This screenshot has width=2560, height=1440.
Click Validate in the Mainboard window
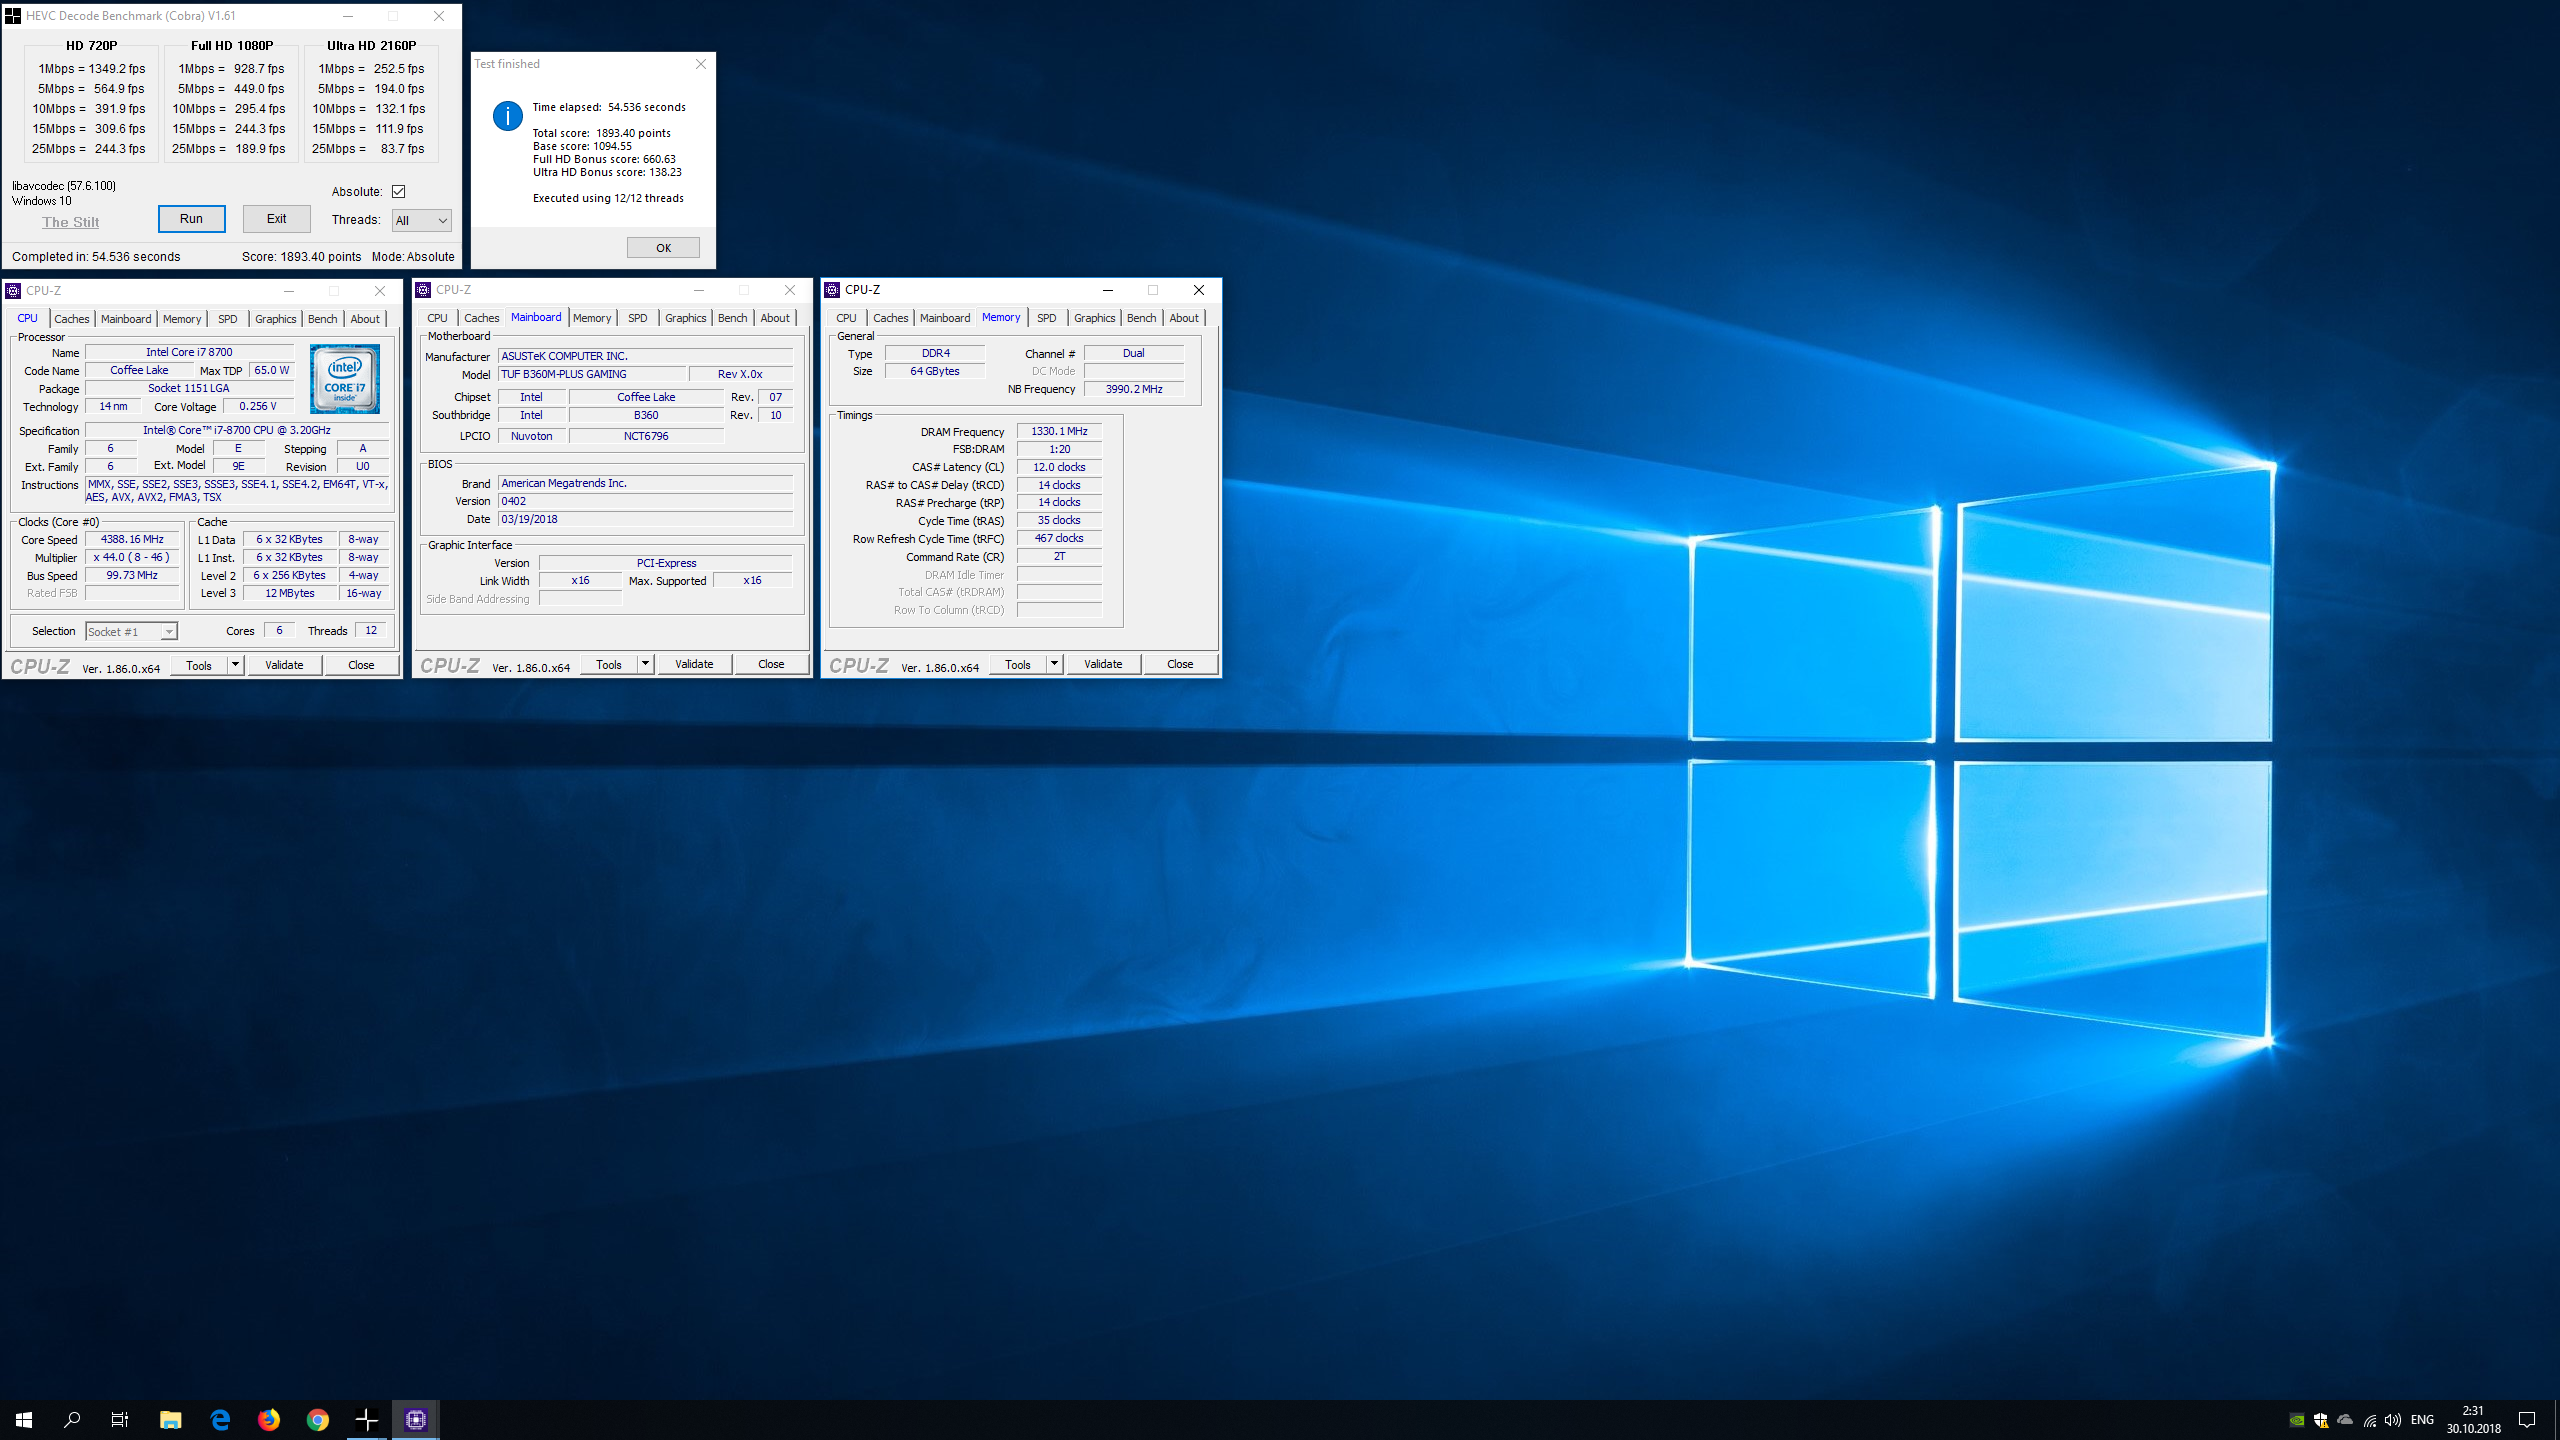(x=695, y=664)
